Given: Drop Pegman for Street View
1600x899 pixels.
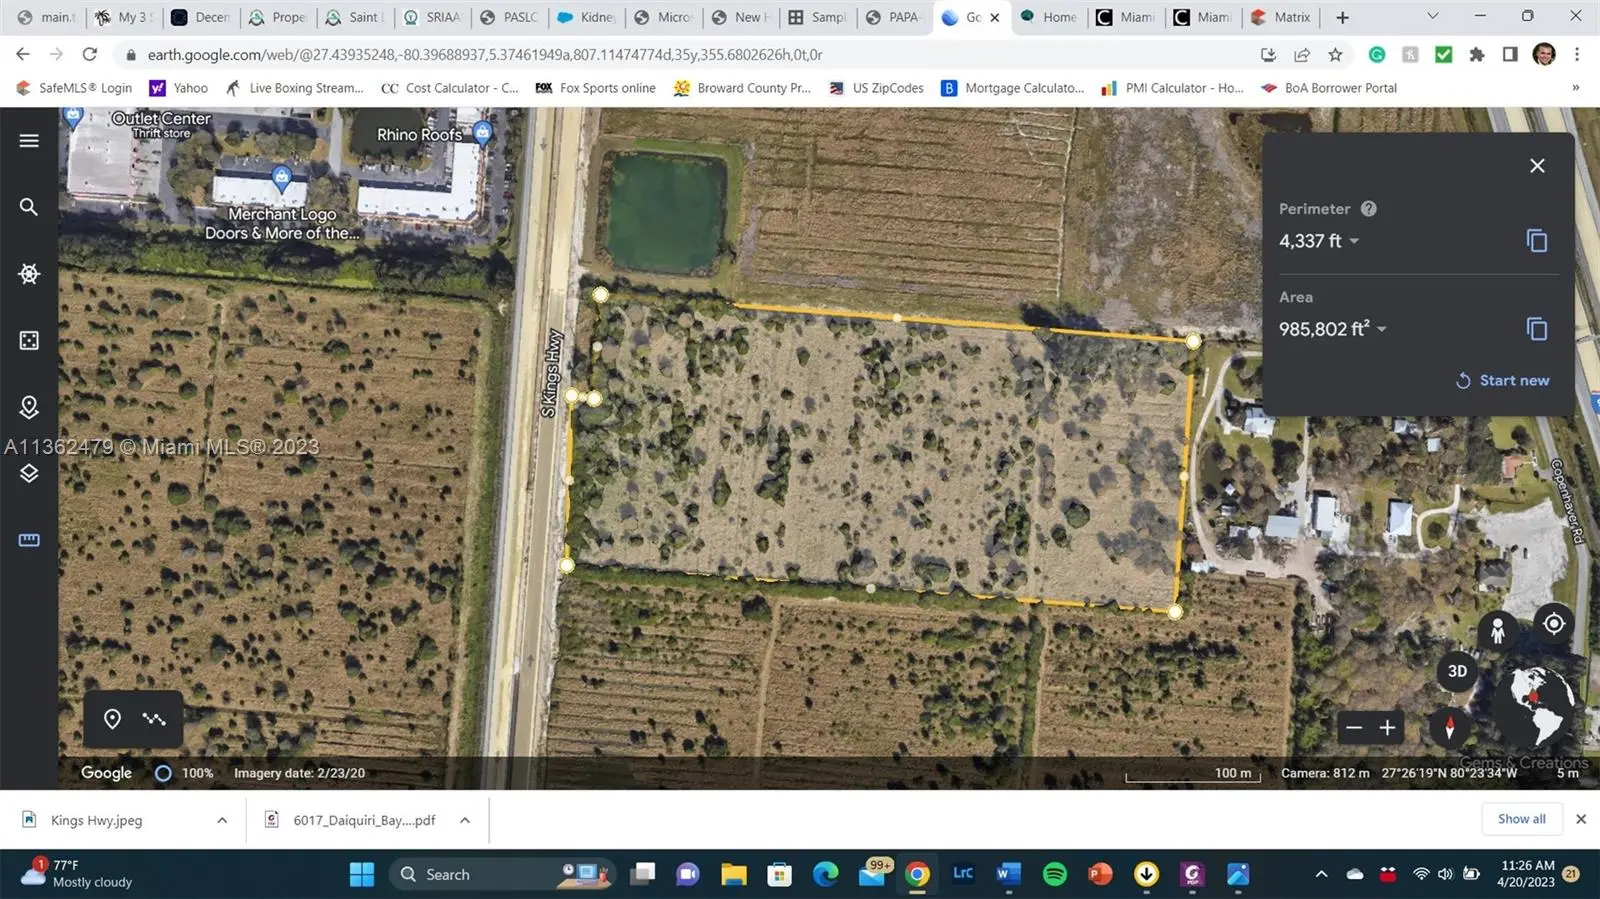Looking at the screenshot, I should pyautogui.click(x=1497, y=630).
